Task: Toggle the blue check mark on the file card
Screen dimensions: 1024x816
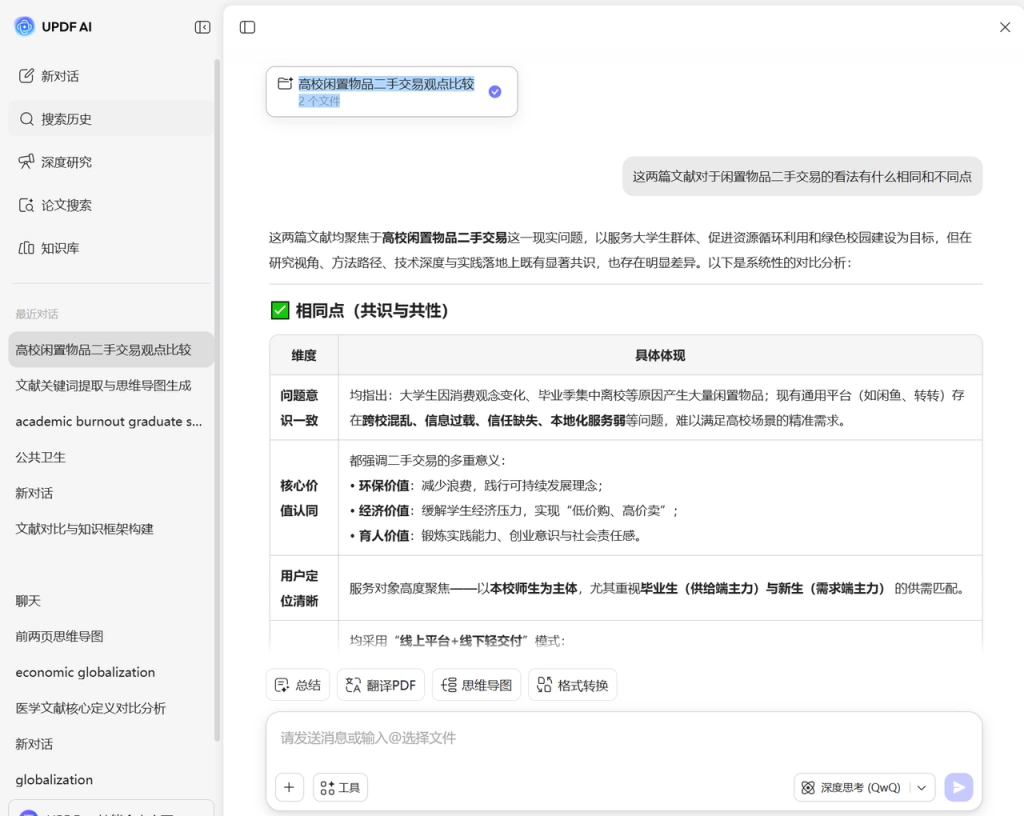Action: click(x=495, y=91)
